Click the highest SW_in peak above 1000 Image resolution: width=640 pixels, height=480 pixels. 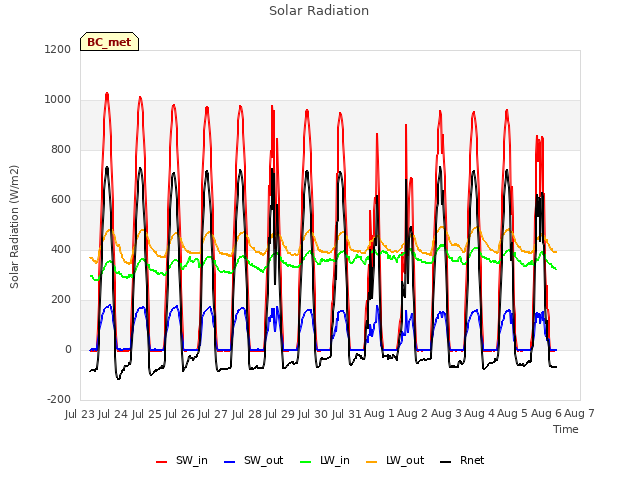(x=107, y=95)
